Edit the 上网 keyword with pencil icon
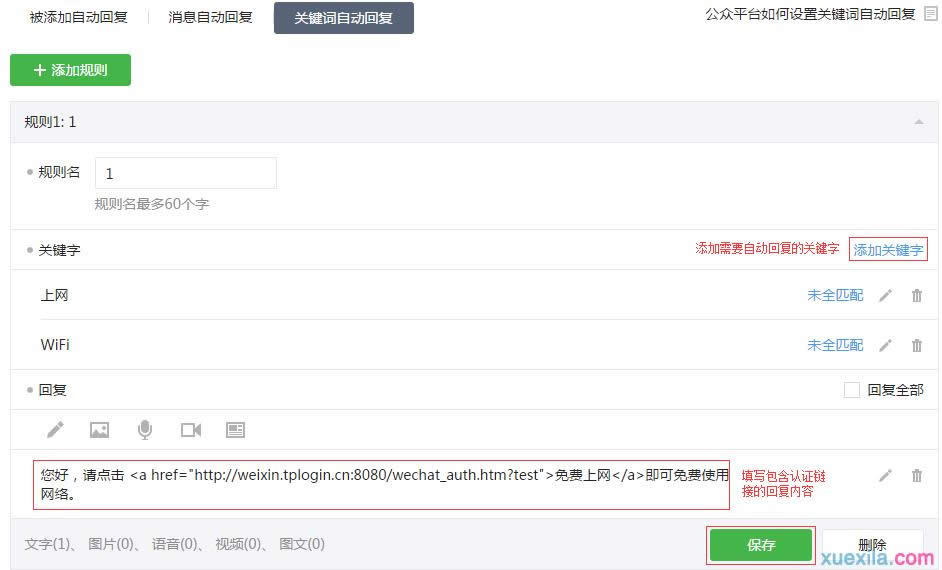 (885, 296)
